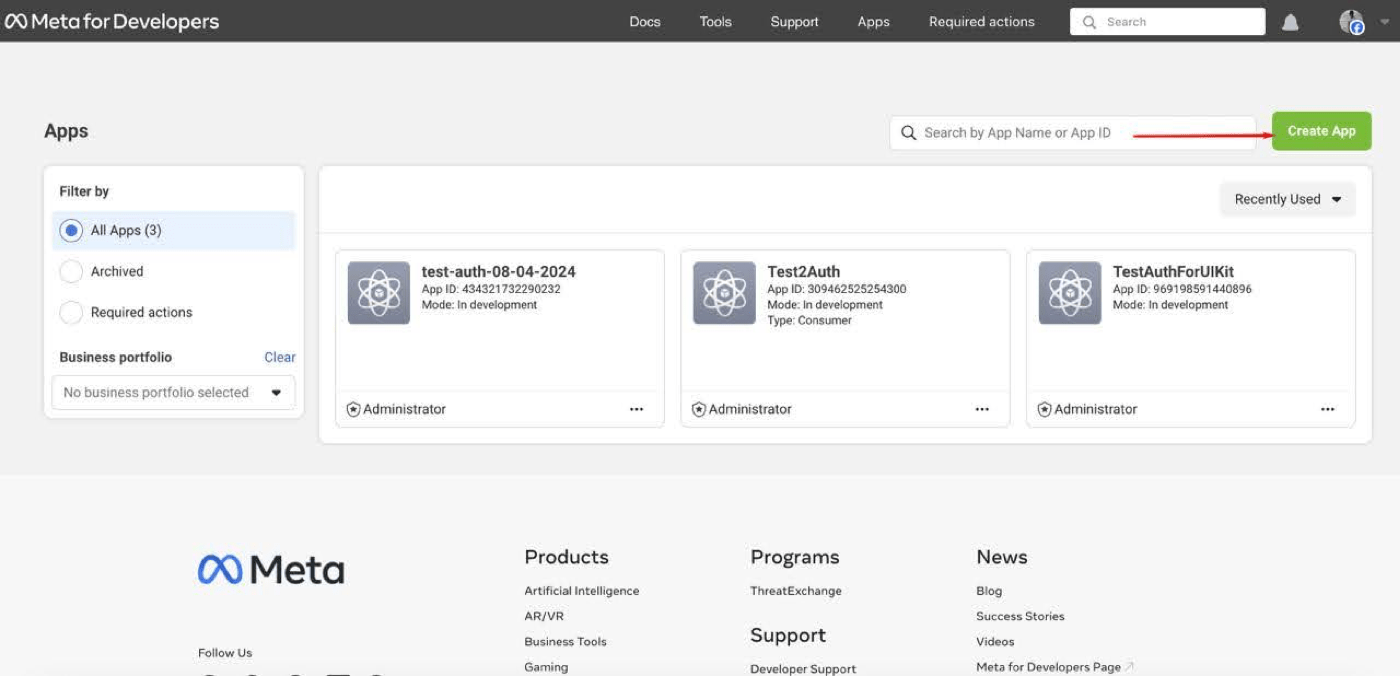The image size is (1400, 676).
Task: Click the Meta for Developers logo
Action: (112, 21)
